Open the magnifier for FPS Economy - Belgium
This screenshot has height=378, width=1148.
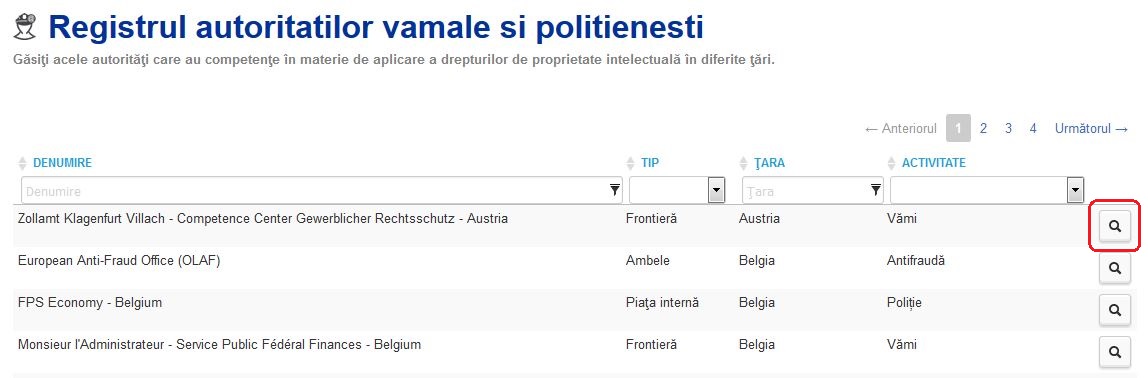coord(1114,311)
